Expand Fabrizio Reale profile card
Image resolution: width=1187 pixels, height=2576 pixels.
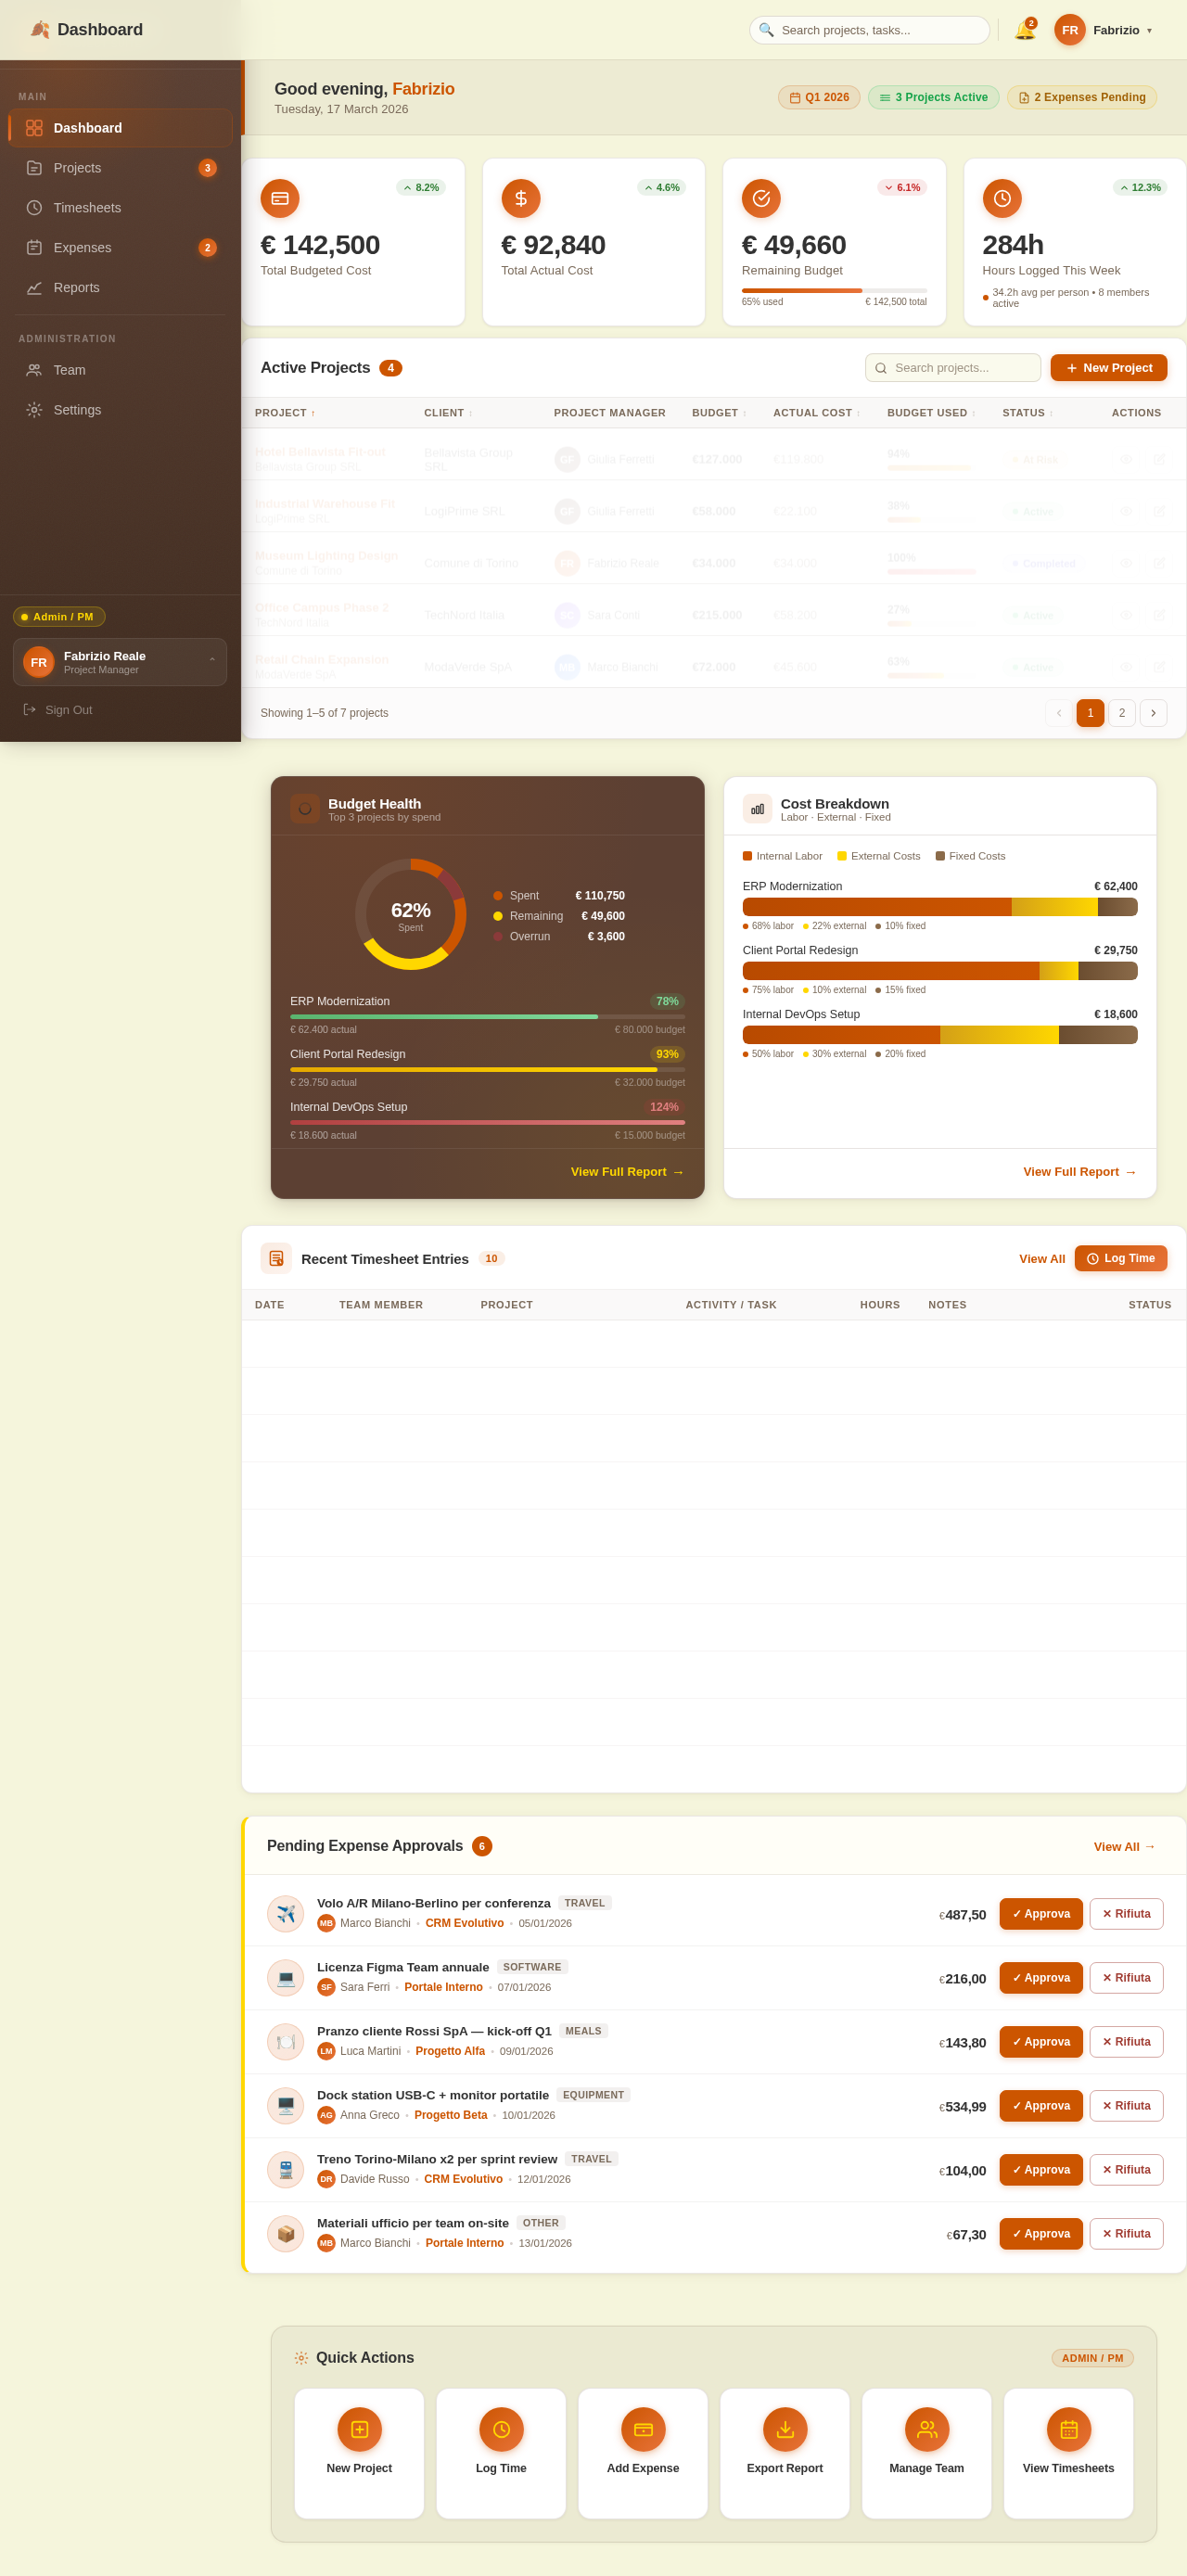120,662
